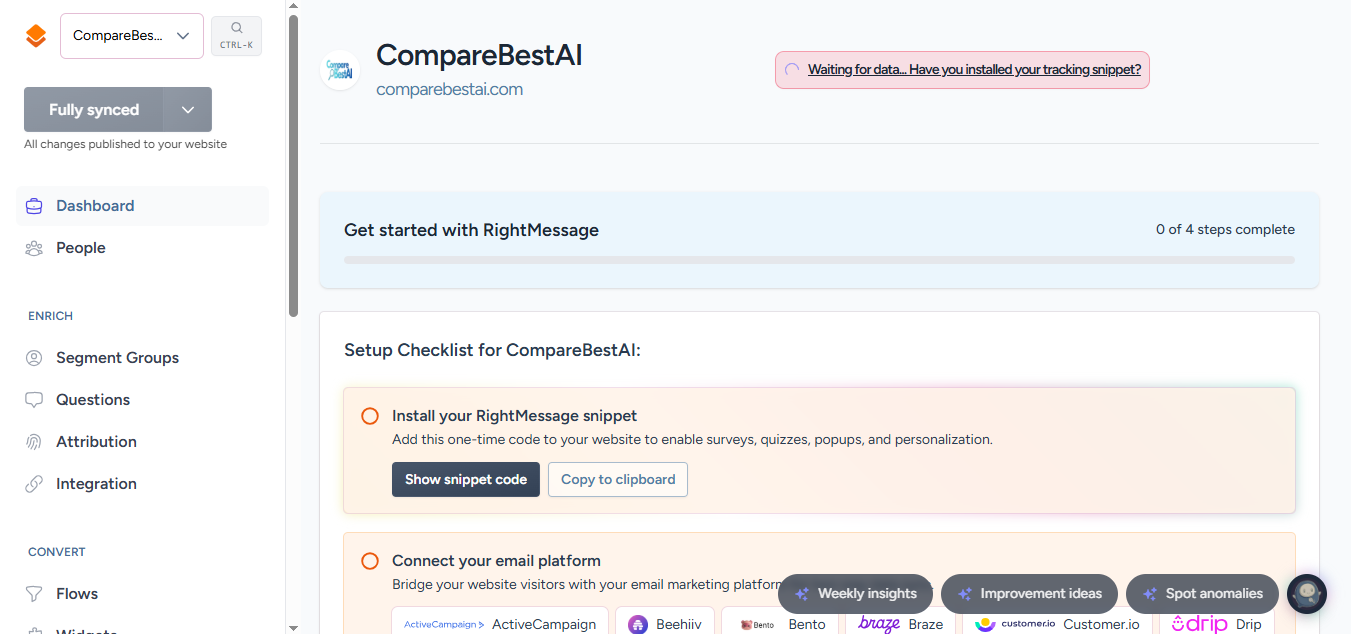
Task: Click the sidebar scroll down arrow
Action: [x=293, y=628]
